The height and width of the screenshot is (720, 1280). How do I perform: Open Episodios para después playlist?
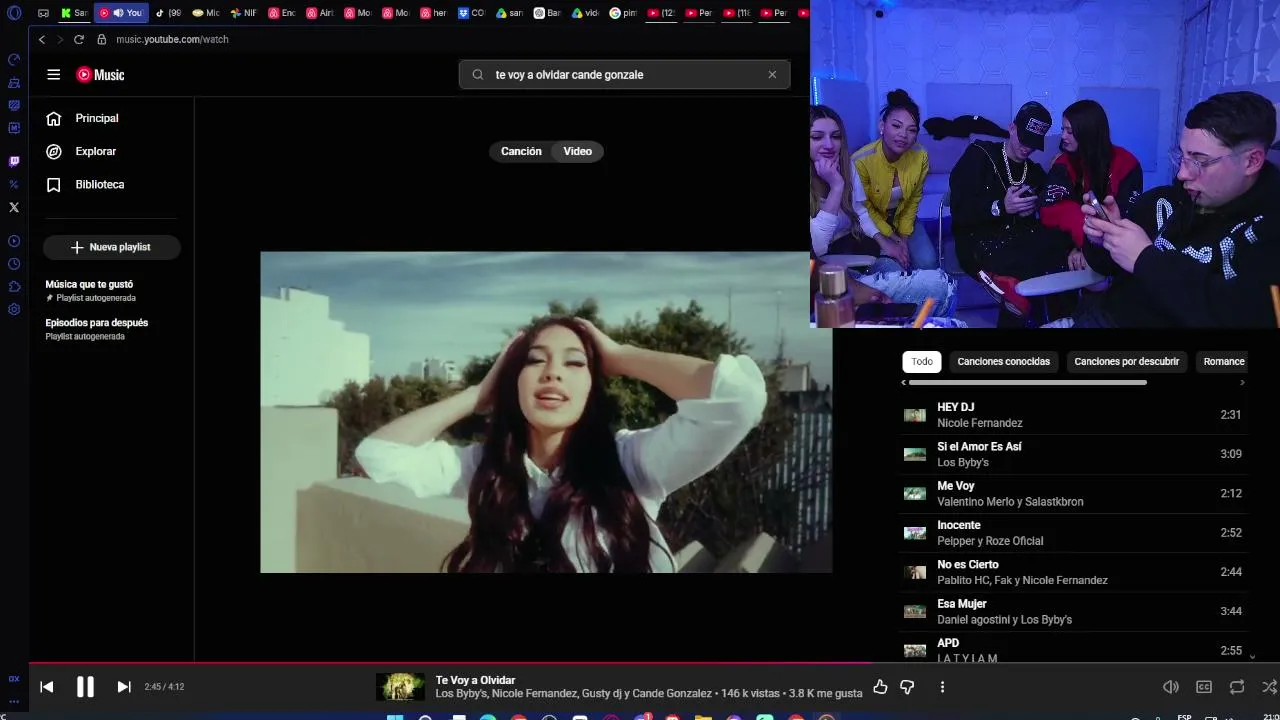(96, 329)
